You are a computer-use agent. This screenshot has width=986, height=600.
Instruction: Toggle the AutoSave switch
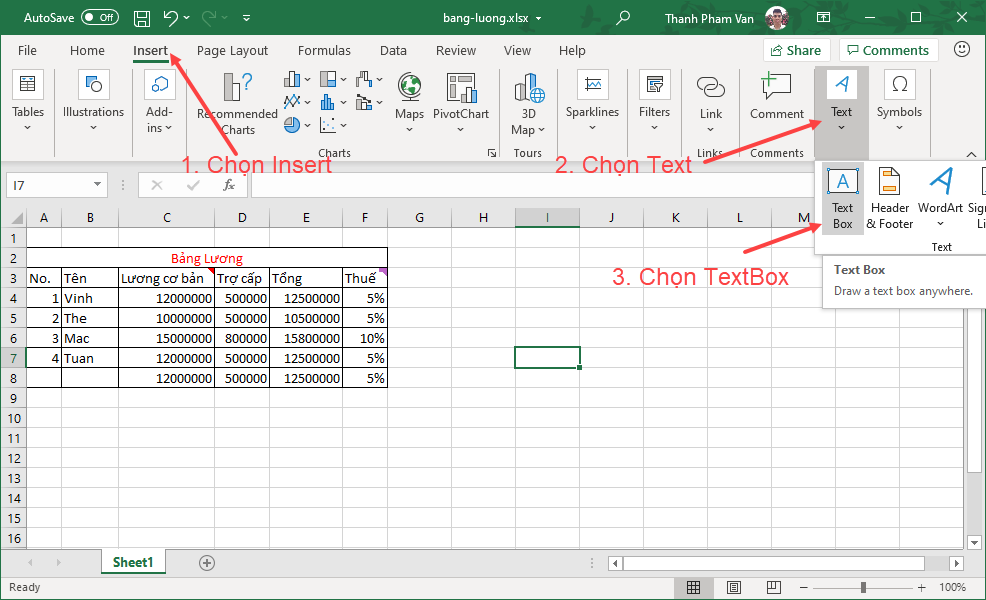pyautogui.click(x=99, y=18)
